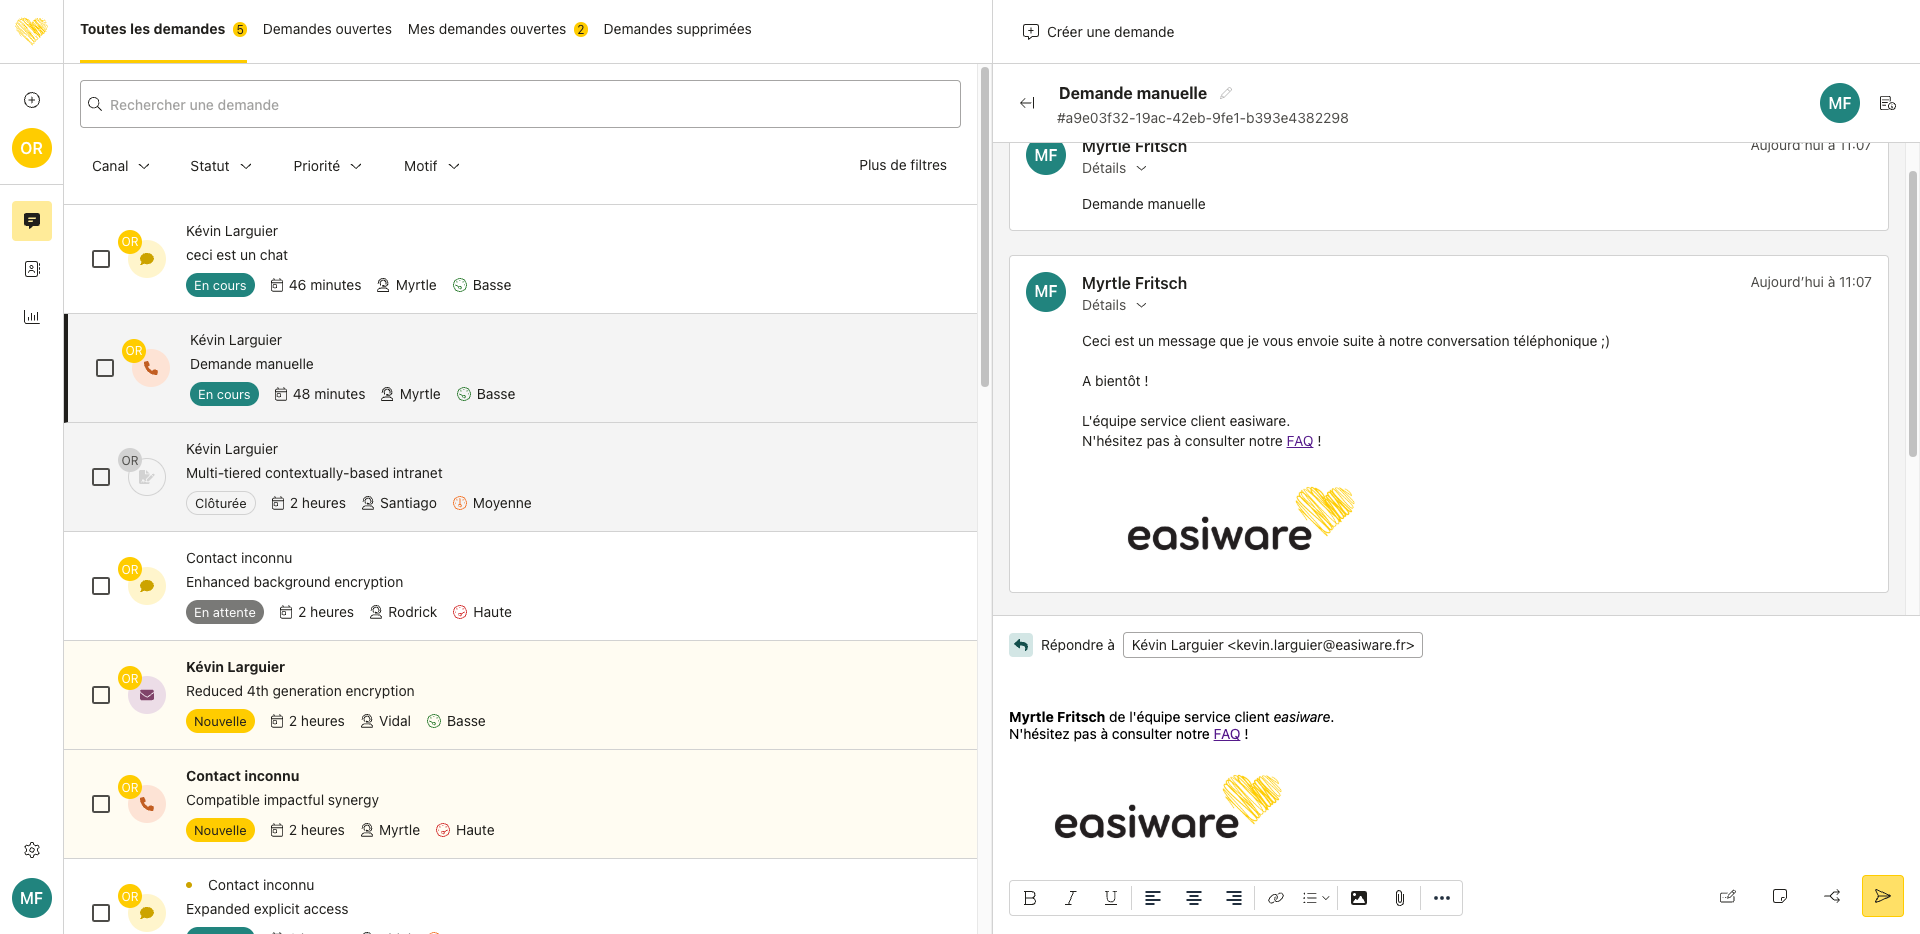Insert an image via toolbar icon
Image resolution: width=1920 pixels, height=934 pixels.
(x=1358, y=898)
